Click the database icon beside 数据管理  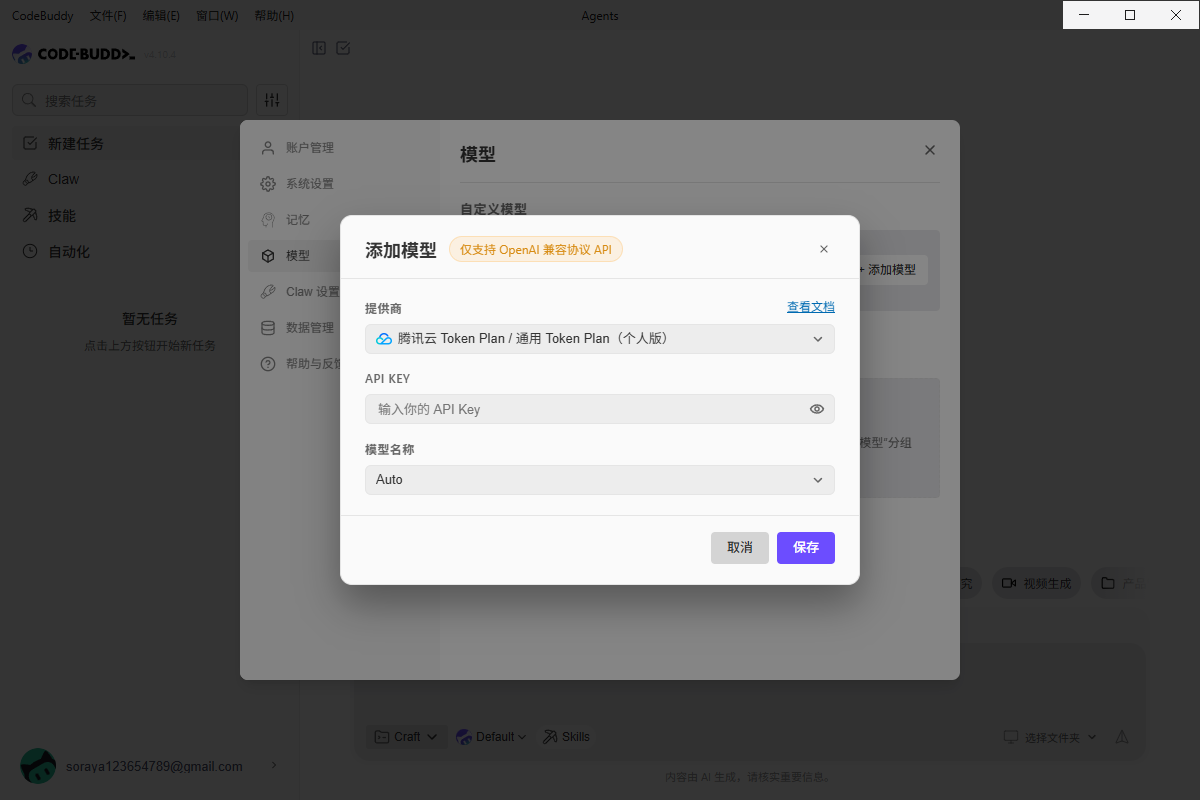tap(268, 328)
